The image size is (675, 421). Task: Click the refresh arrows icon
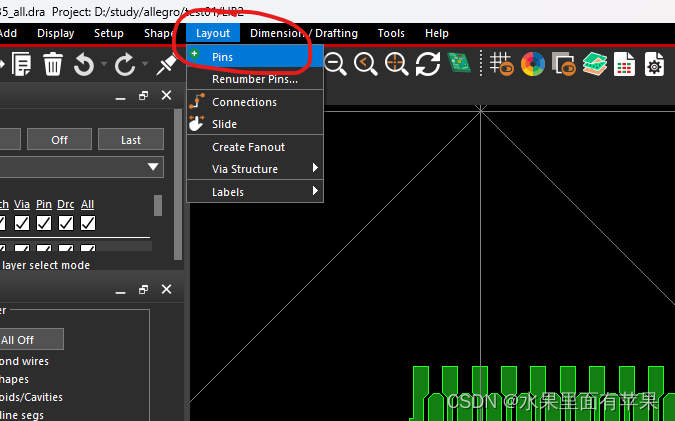[428, 65]
